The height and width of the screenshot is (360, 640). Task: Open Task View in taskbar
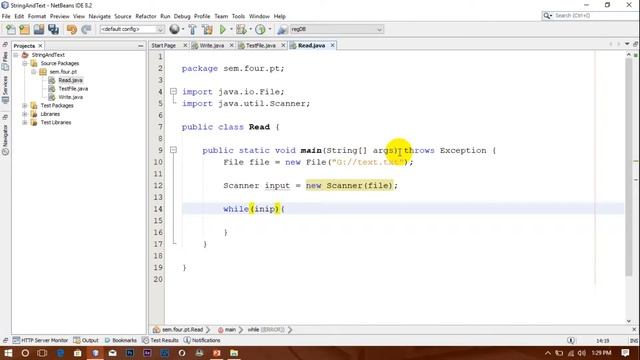pyautogui.click(x=42, y=353)
